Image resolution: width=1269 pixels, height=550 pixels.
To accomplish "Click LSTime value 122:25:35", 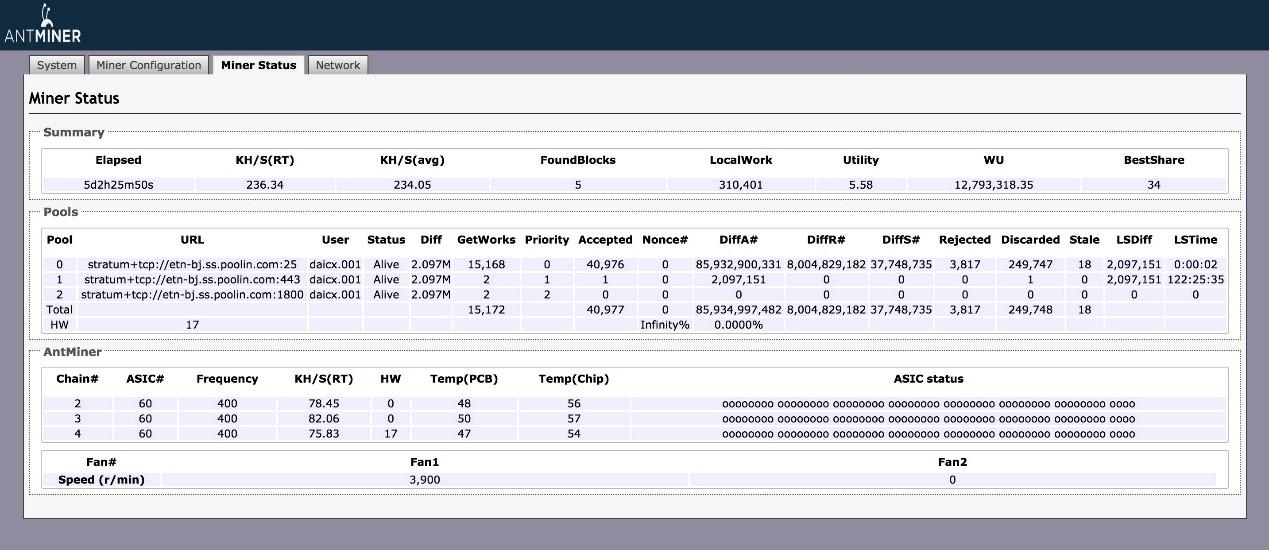I will 1195,280.
